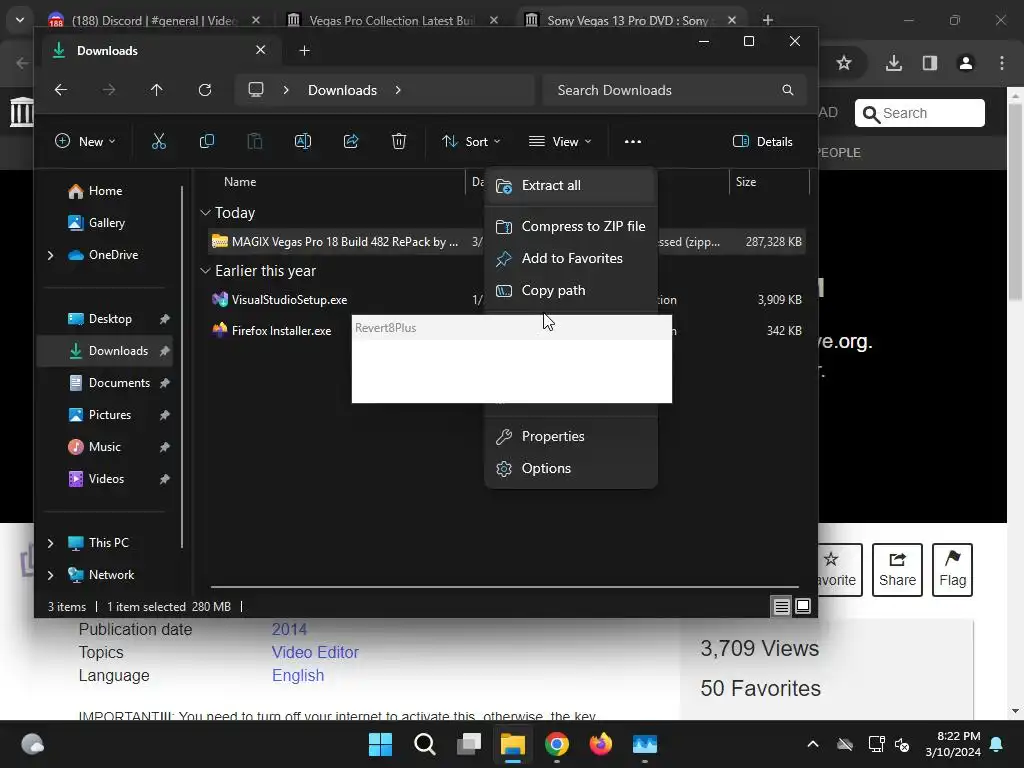Viewport: 1024px width, 768px height.
Task: Choose Copy path in the menu
Action: 571,290
